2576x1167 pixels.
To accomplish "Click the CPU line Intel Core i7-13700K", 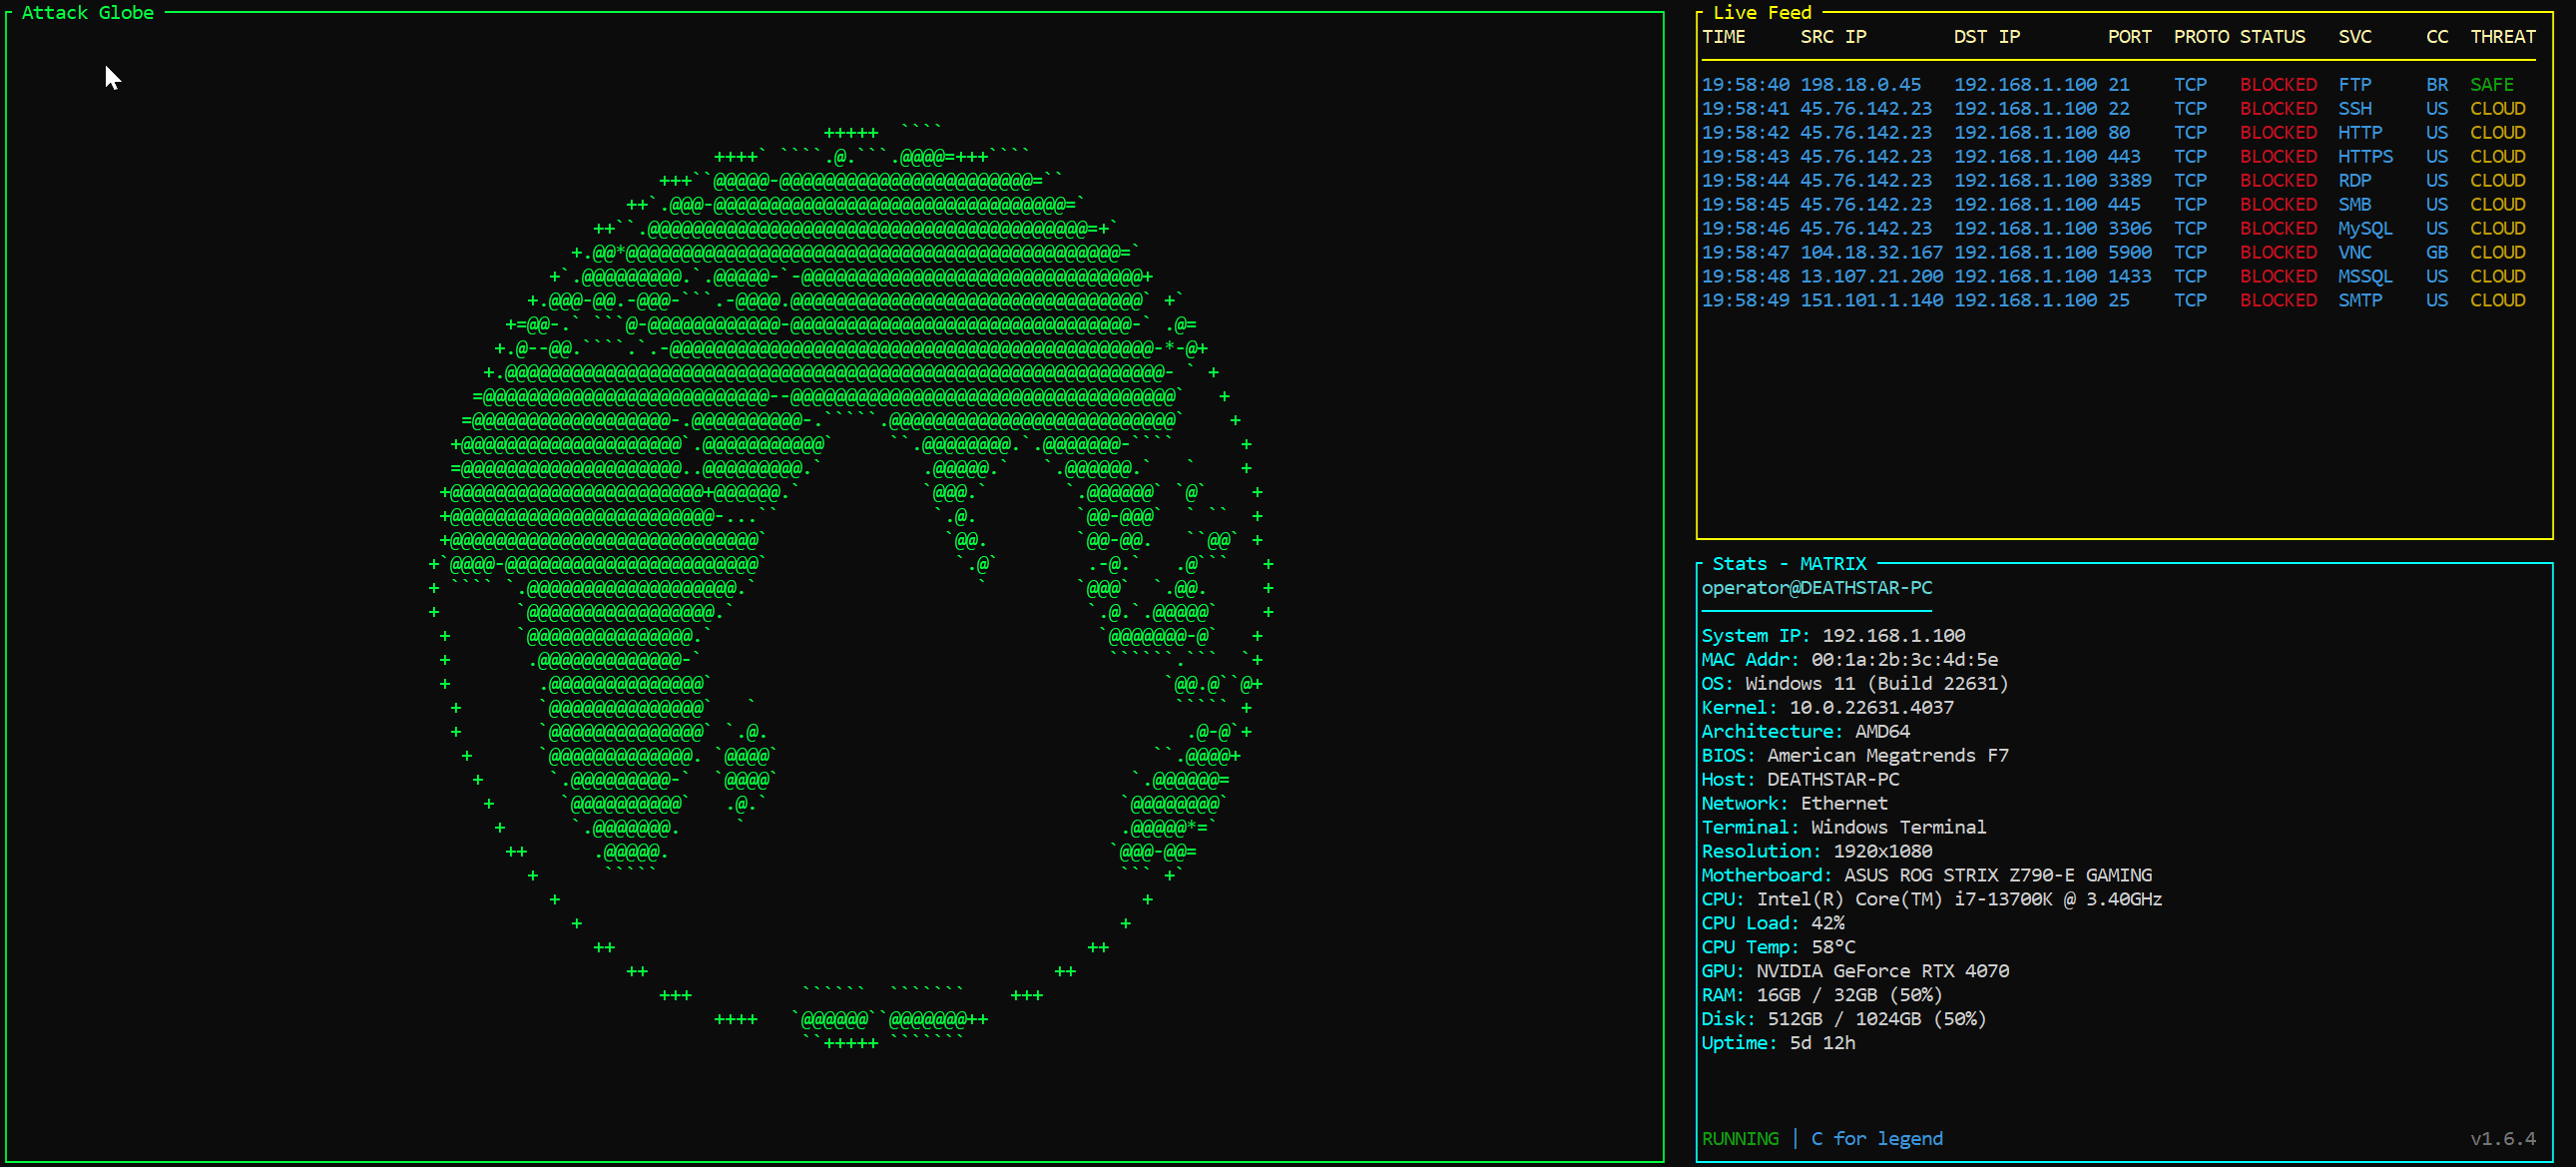I will pos(1932,900).
